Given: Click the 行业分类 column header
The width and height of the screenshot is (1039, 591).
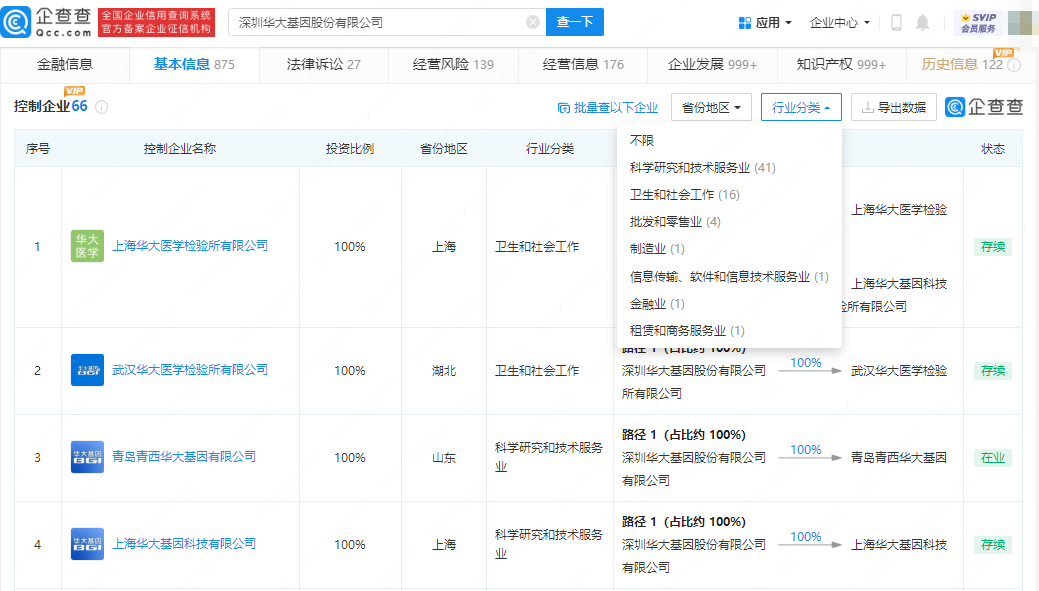Looking at the screenshot, I should coord(550,148).
